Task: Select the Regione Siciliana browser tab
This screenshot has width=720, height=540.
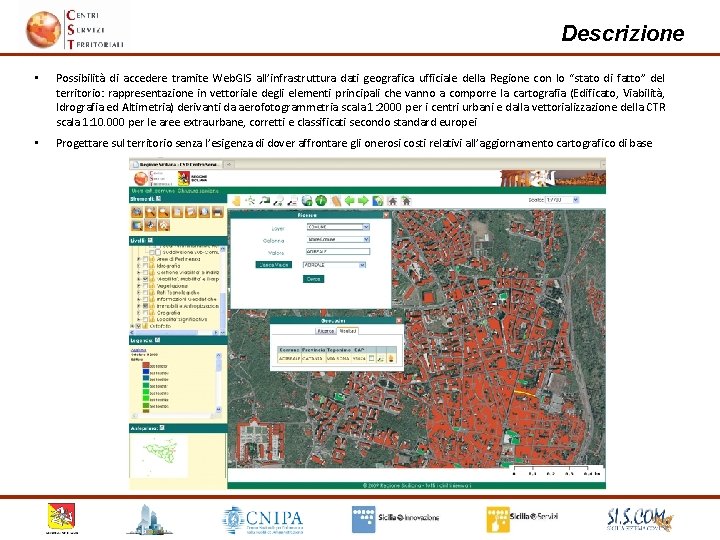Action: pyautogui.click(x=177, y=164)
